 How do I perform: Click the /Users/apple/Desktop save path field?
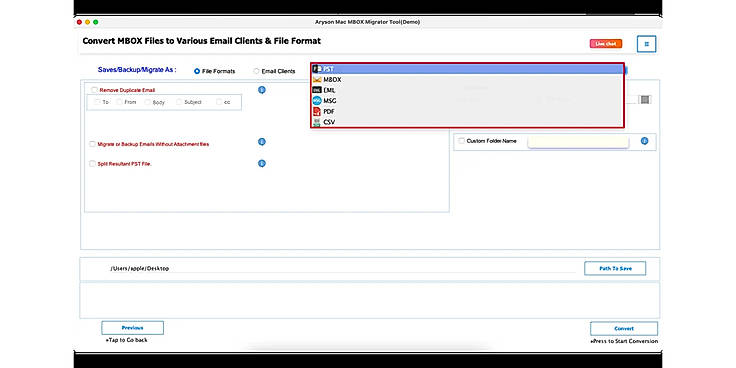pyautogui.click(x=343, y=268)
